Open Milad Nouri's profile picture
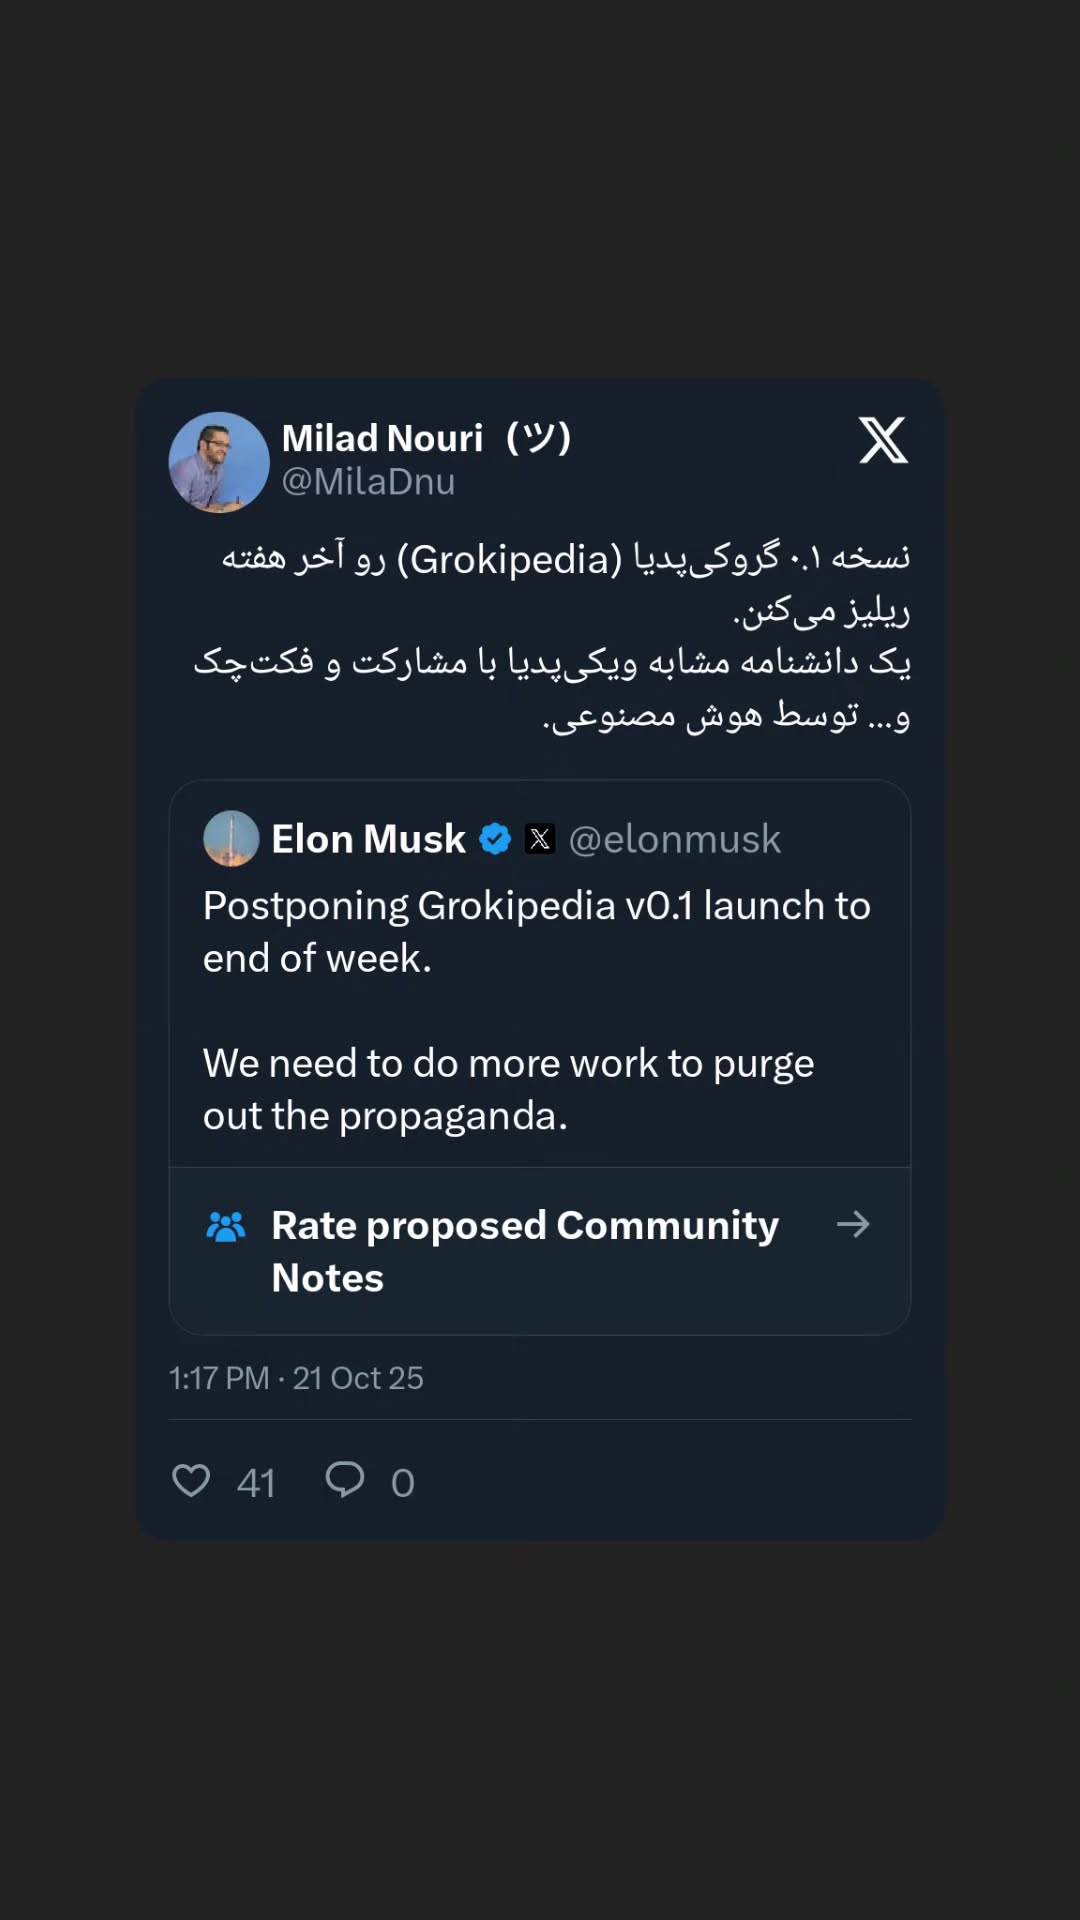Screen dimensions: 1080x1920 tap(219, 462)
